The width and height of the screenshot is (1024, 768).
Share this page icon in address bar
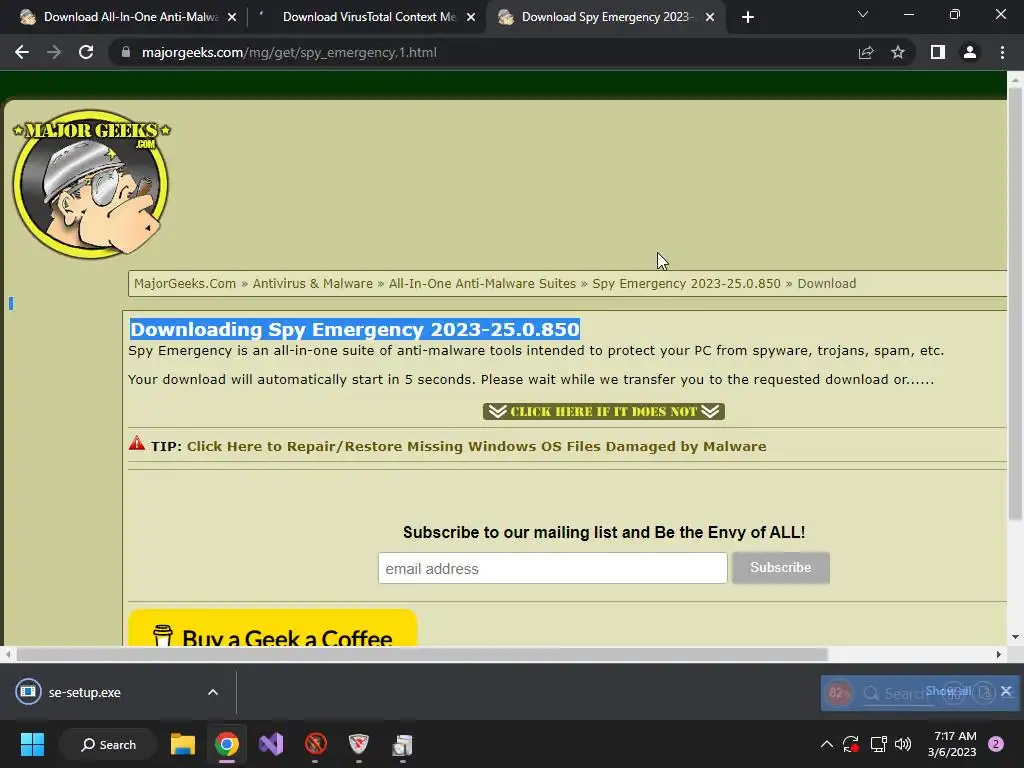[x=866, y=52]
